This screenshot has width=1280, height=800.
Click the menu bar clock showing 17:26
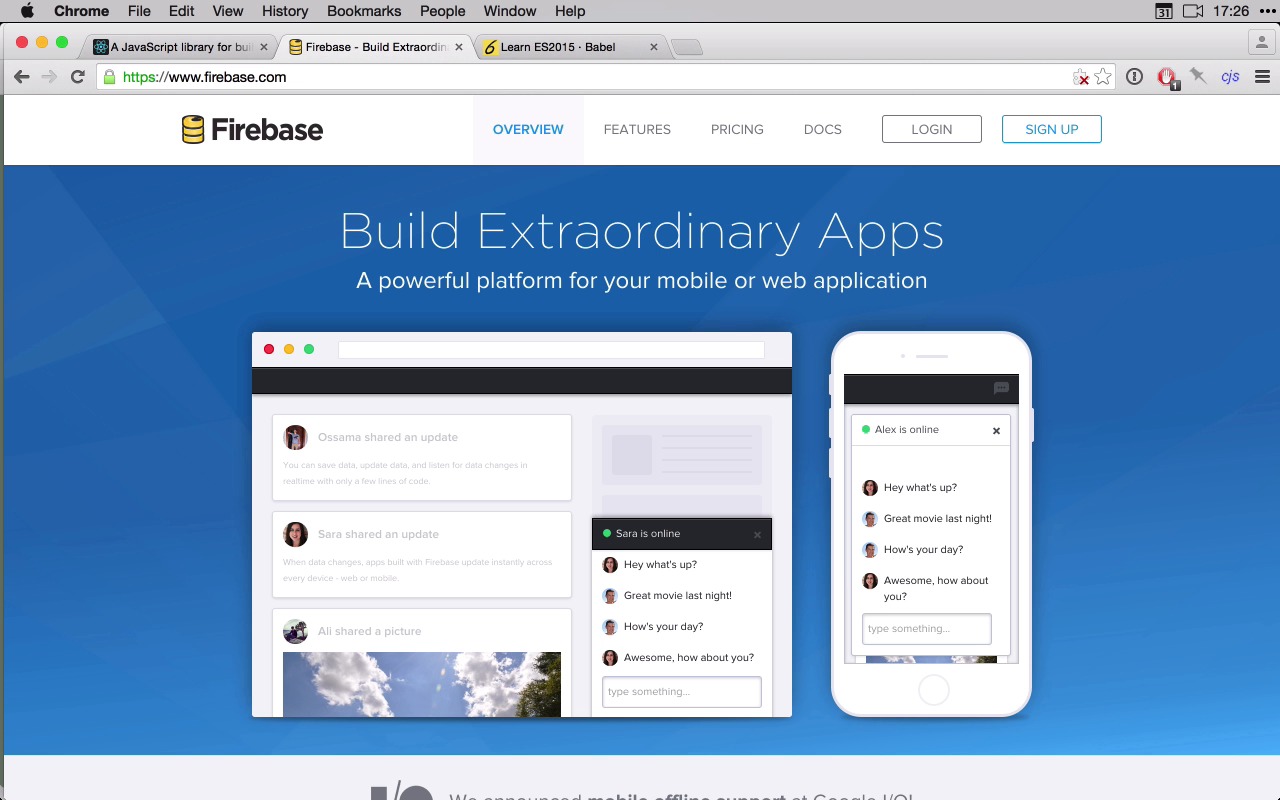tap(1231, 11)
